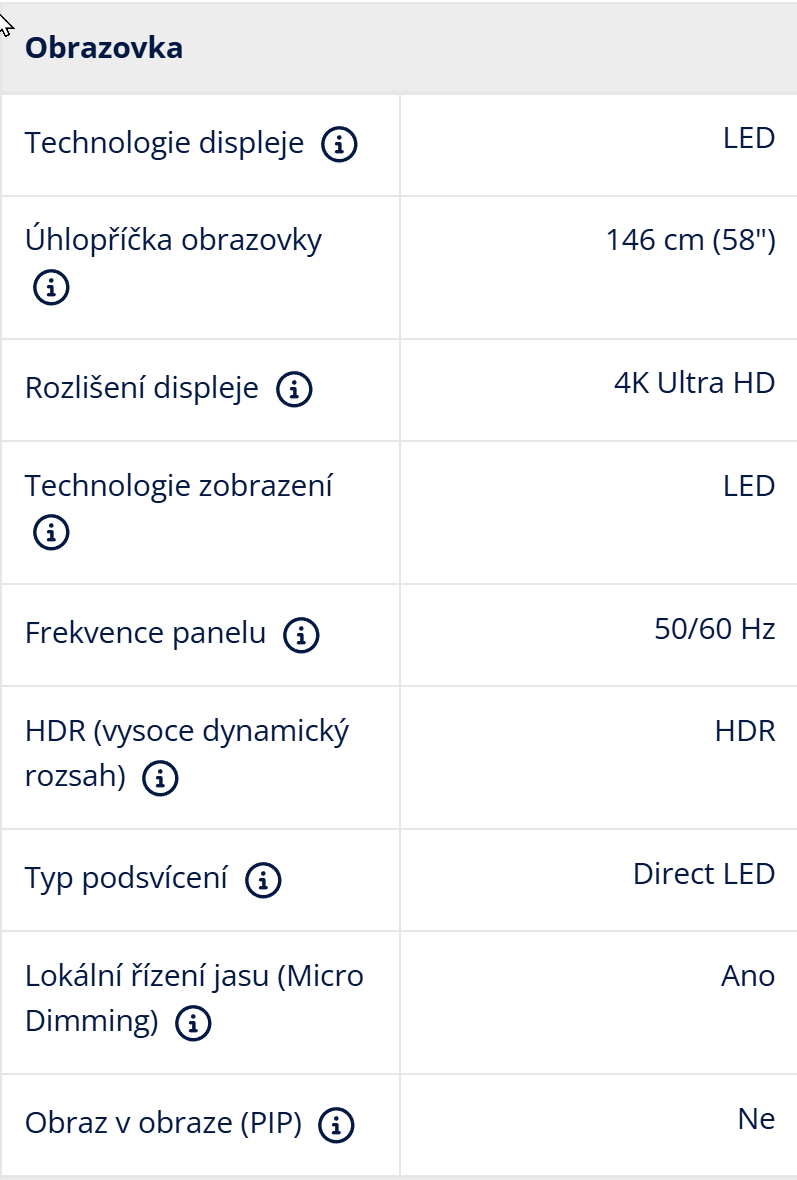797x1180 pixels.
Task: Click the info icon beside Typ podsvícení
Action: point(262,881)
